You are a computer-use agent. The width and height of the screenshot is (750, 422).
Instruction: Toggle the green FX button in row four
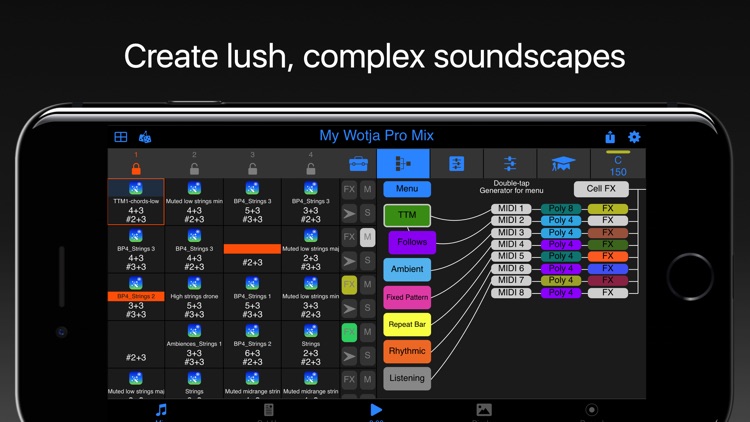tap(349, 332)
